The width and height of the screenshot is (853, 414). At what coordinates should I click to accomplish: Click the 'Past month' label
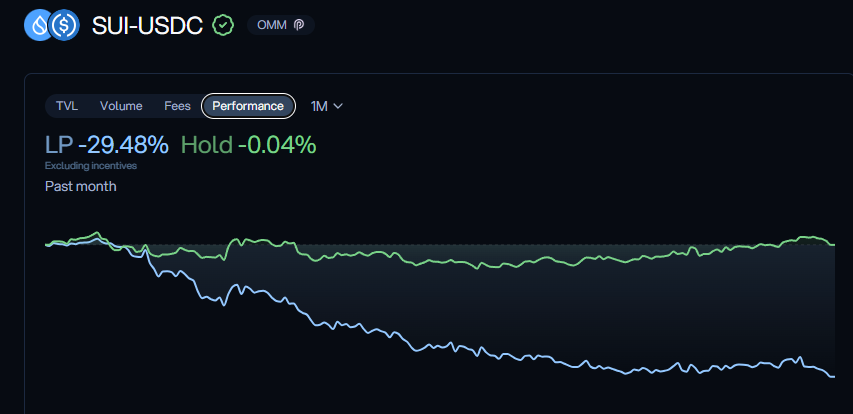[x=81, y=187]
